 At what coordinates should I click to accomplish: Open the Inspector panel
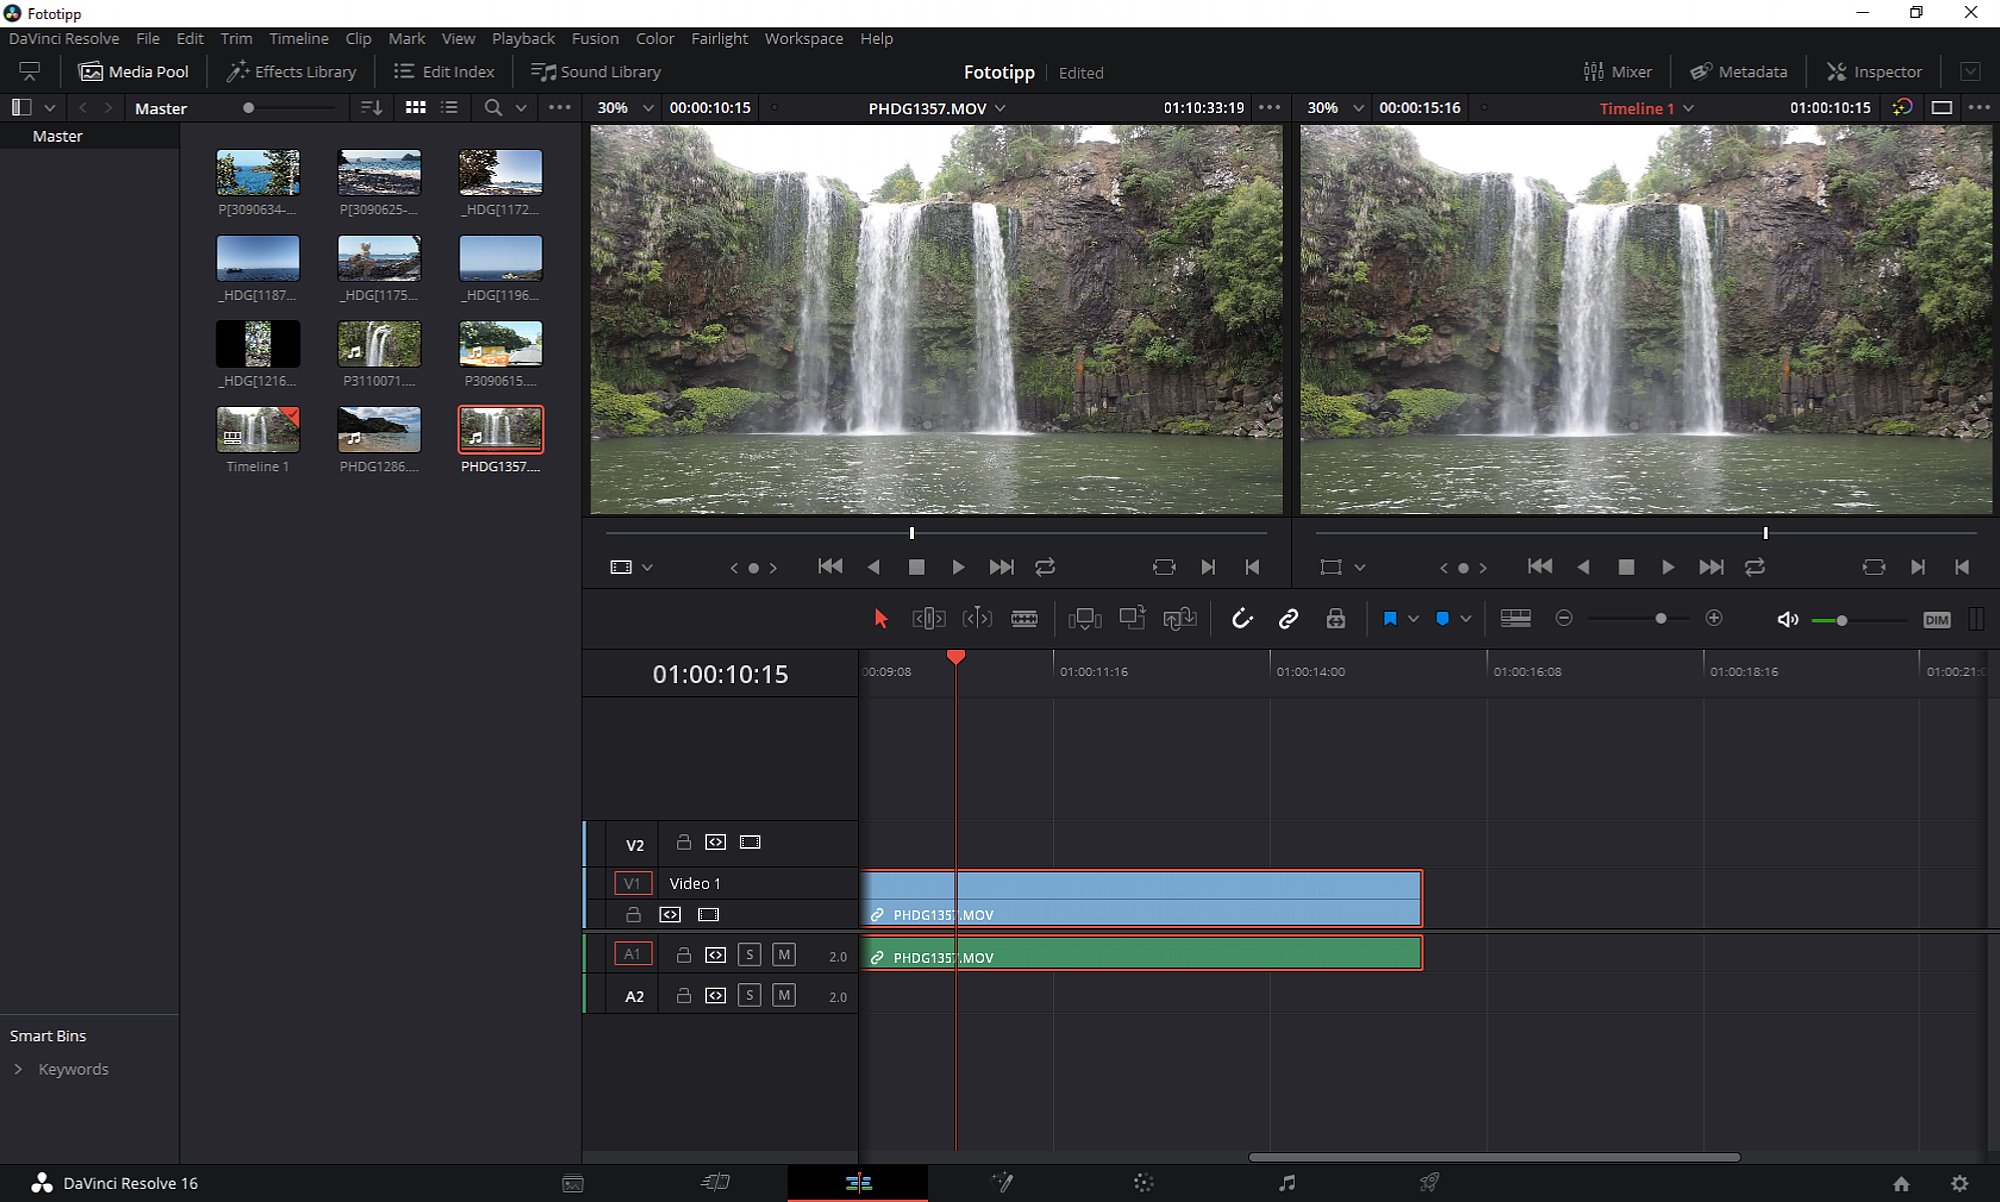coord(1874,72)
